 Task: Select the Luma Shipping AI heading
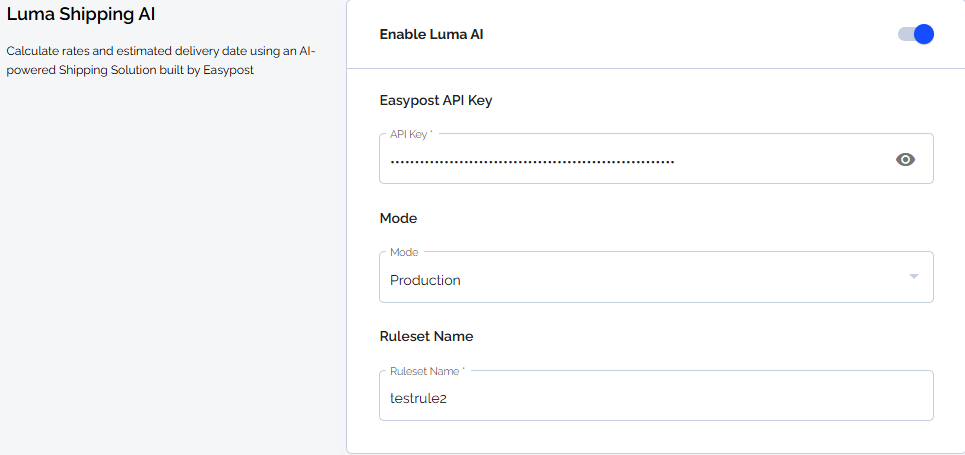pos(81,15)
